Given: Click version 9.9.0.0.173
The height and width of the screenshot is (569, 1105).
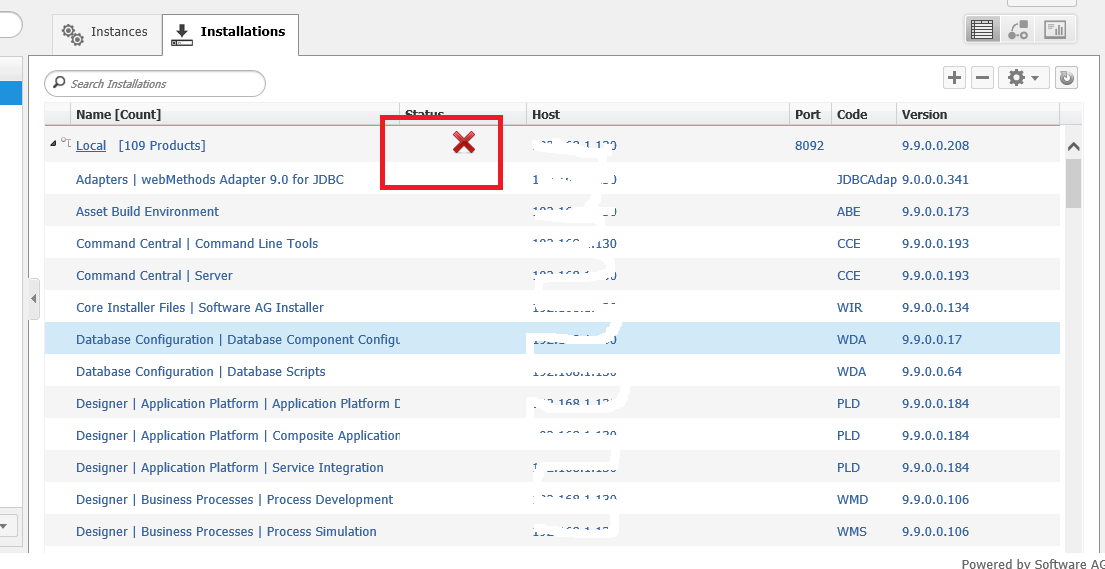Looking at the screenshot, I should point(935,212).
